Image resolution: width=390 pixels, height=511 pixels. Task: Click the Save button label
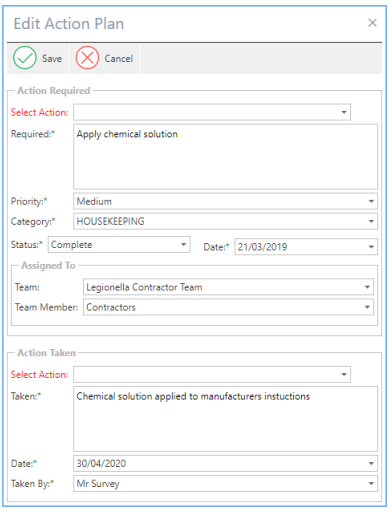pos(52,59)
